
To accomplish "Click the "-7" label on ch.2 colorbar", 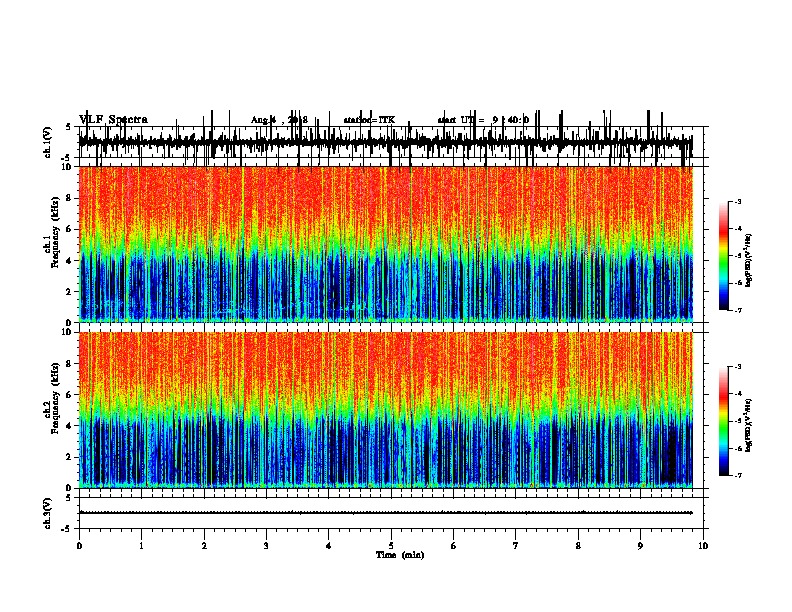I will click(737, 475).
